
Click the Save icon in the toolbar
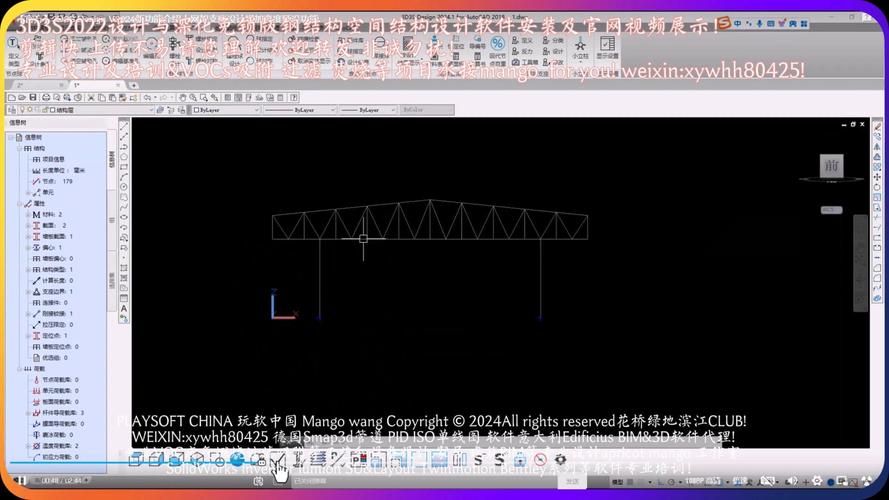[34, 97]
